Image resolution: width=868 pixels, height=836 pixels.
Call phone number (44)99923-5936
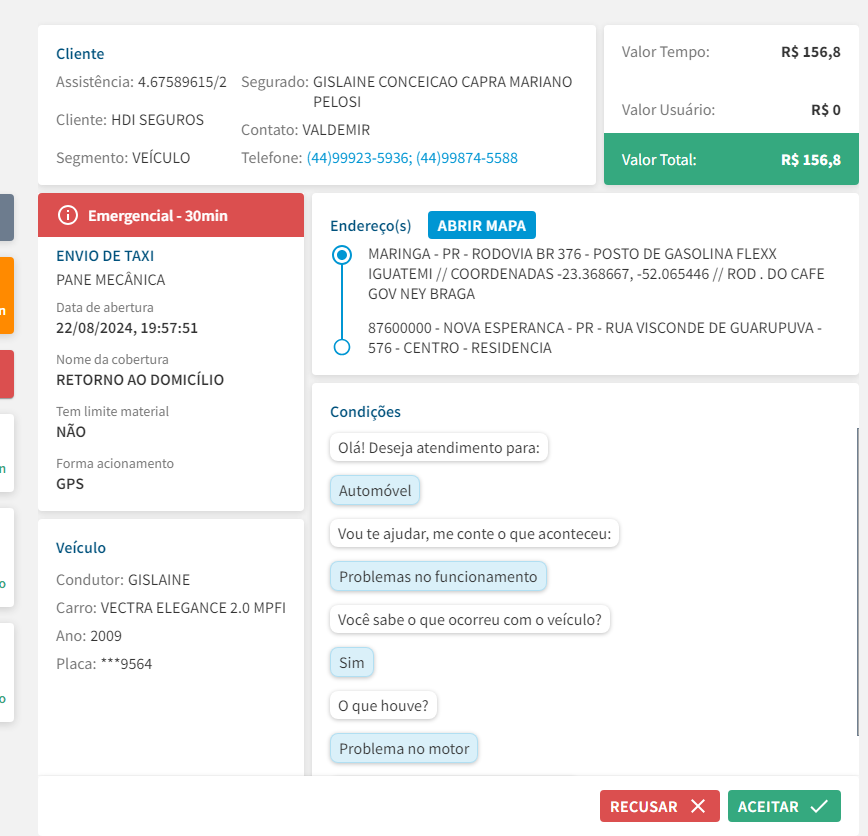click(x=358, y=158)
